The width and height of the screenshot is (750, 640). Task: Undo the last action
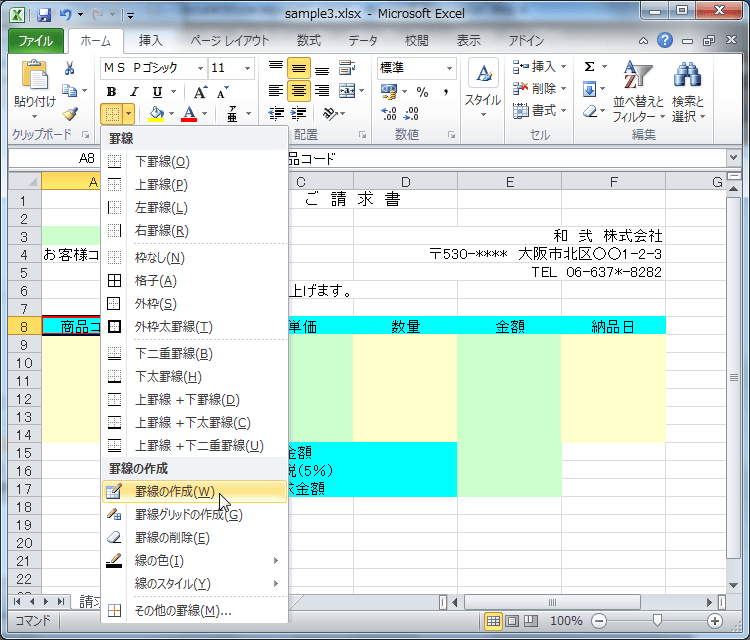pos(66,15)
